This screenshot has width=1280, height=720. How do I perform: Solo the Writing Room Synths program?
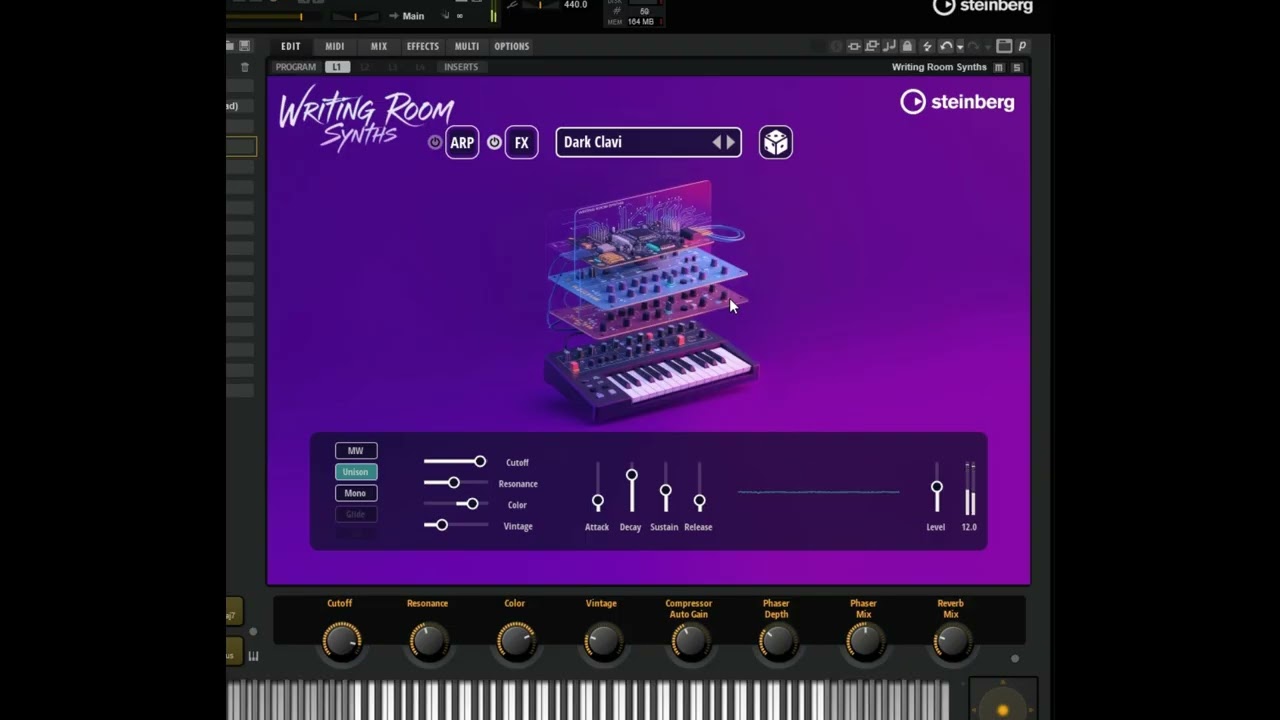[1017, 67]
